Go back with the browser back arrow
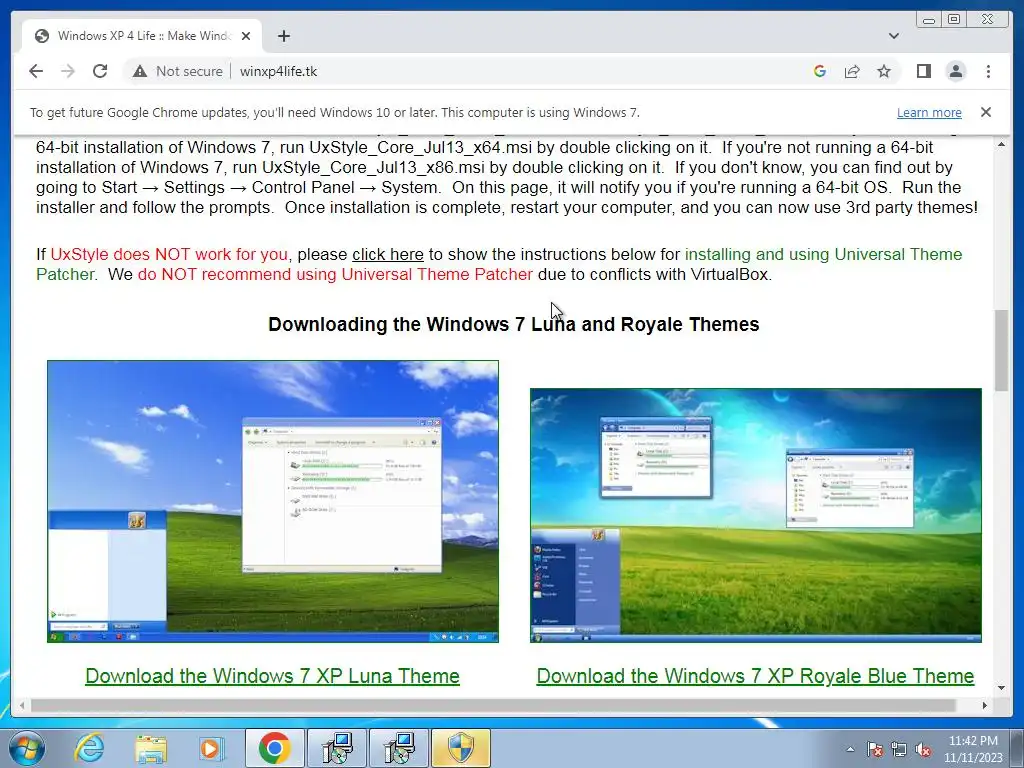This screenshot has width=1024, height=768. point(36,71)
